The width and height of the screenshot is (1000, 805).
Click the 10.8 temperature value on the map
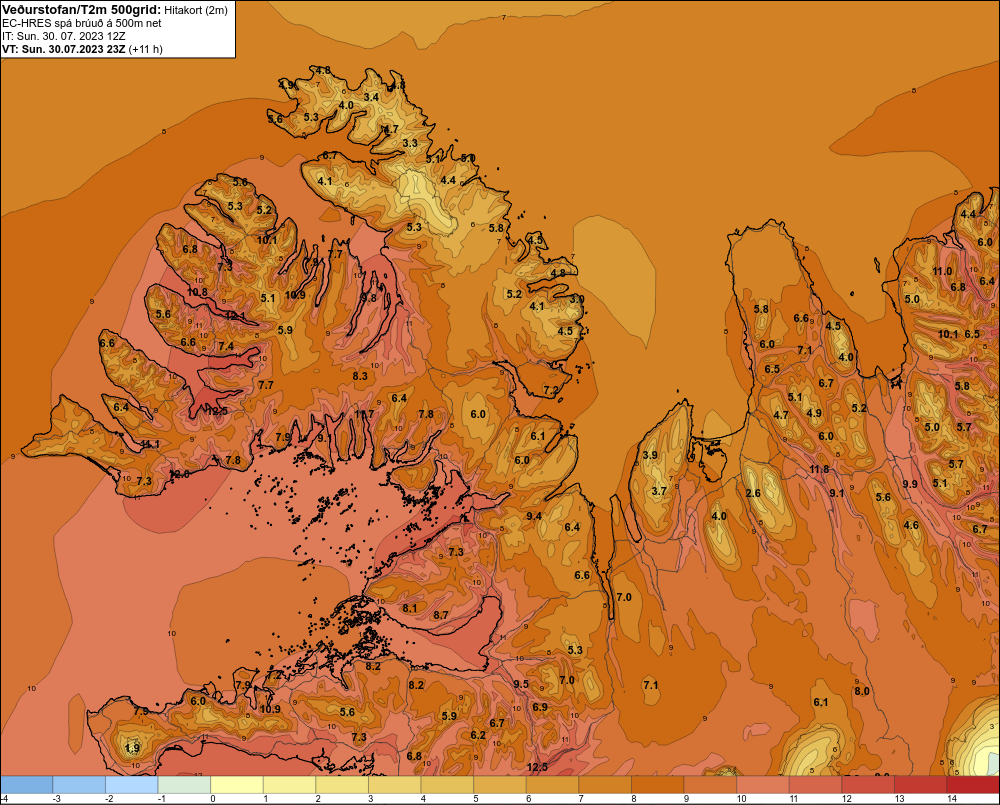click(197, 292)
